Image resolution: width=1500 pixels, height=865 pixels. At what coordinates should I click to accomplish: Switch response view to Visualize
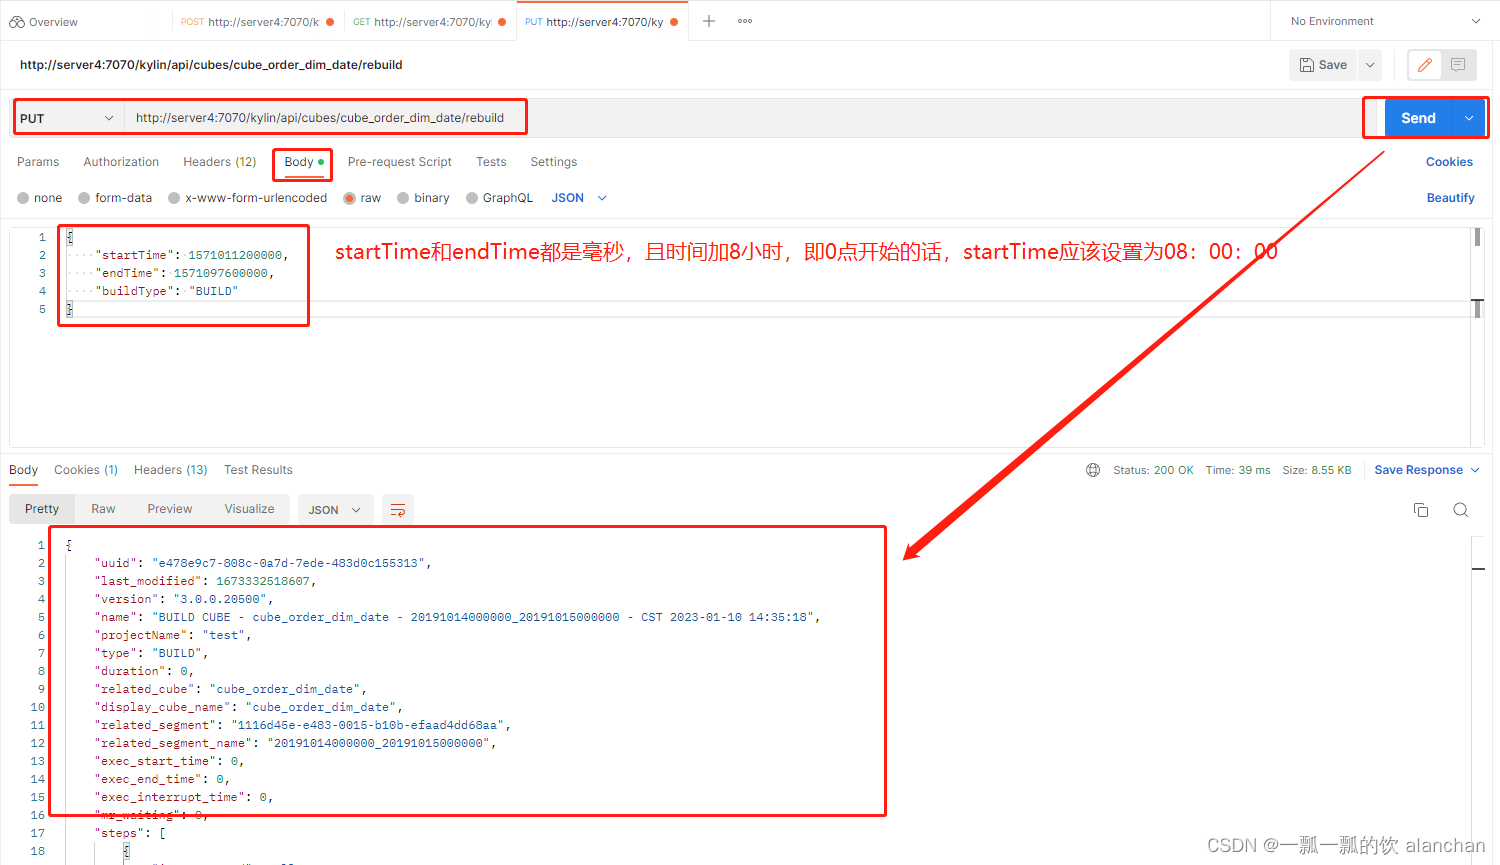[x=249, y=509]
